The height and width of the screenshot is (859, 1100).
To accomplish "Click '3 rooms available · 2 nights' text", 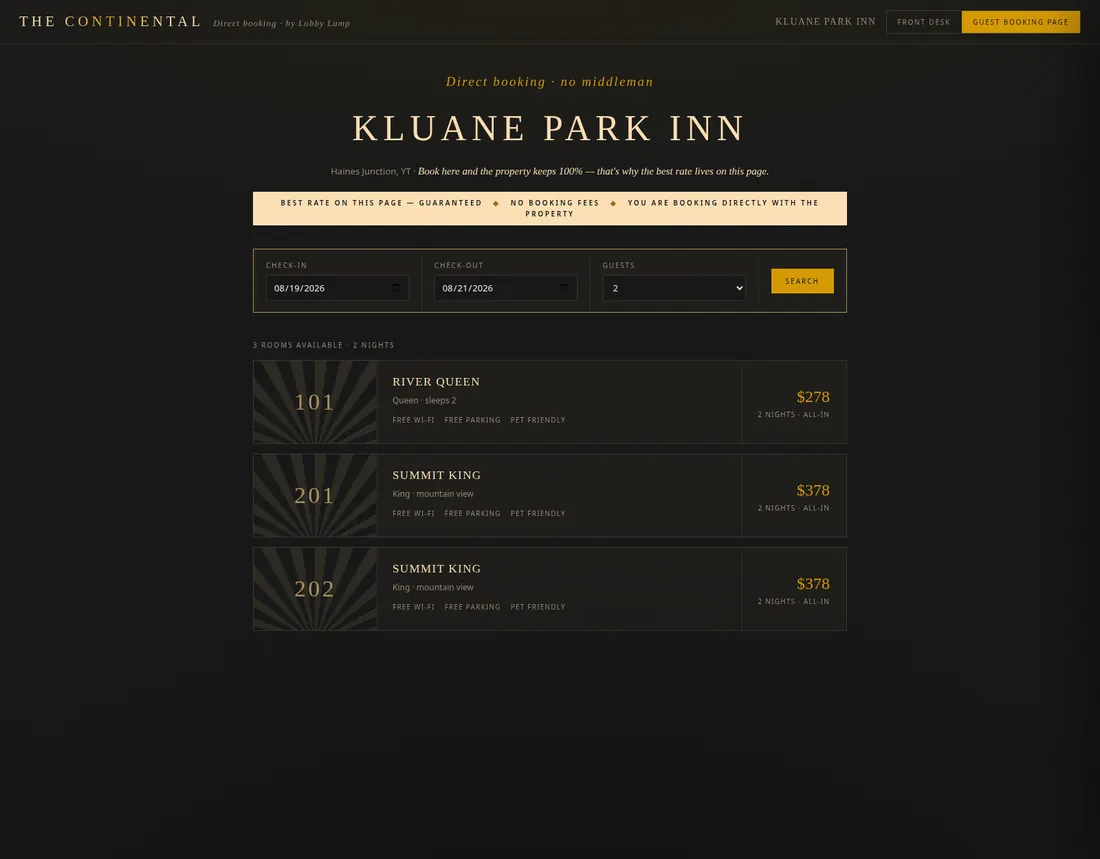I will (323, 345).
